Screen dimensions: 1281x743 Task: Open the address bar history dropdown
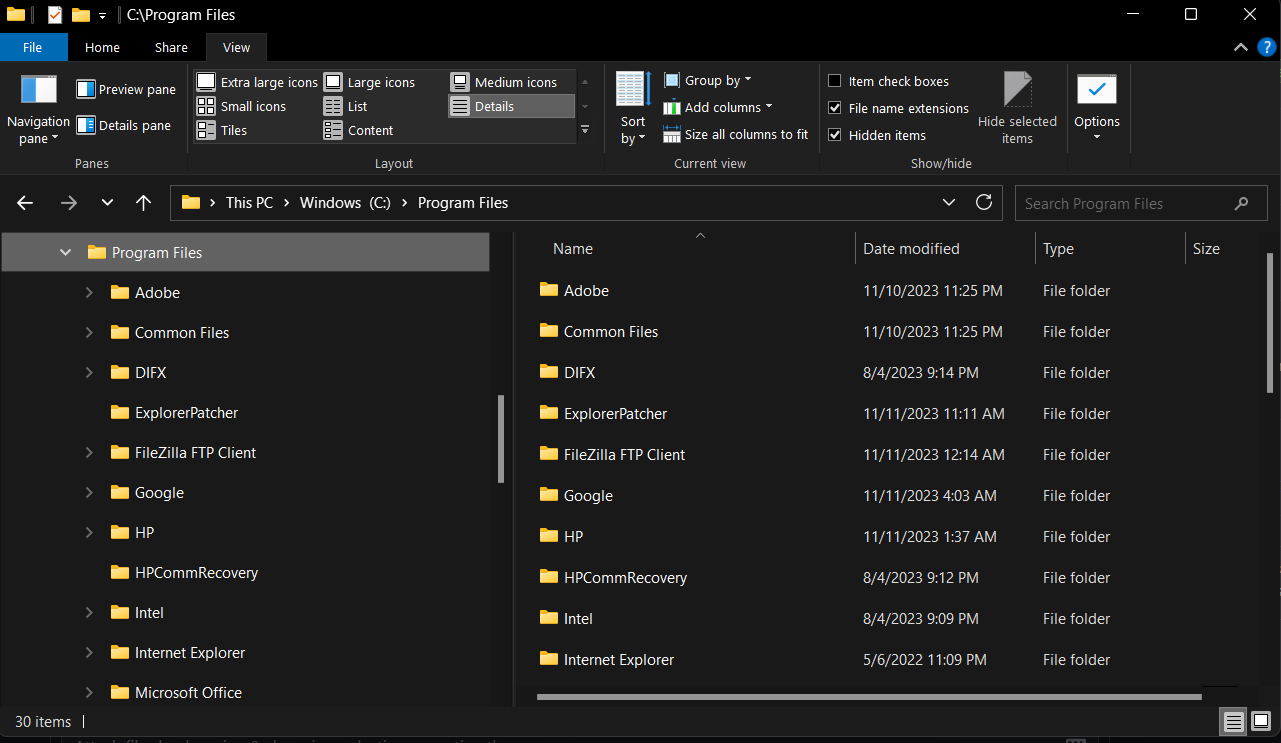tap(948, 202)
